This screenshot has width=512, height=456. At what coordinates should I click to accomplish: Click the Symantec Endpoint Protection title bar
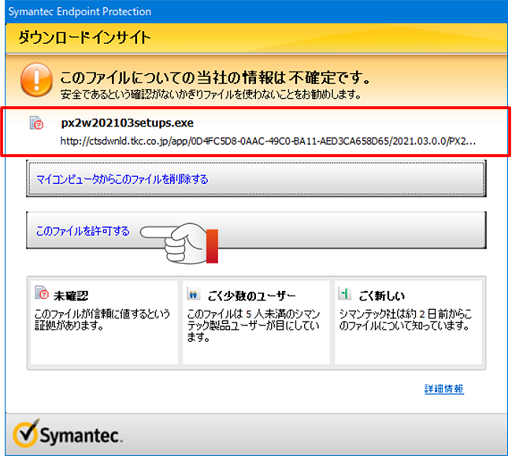click(x=256, y=12)
